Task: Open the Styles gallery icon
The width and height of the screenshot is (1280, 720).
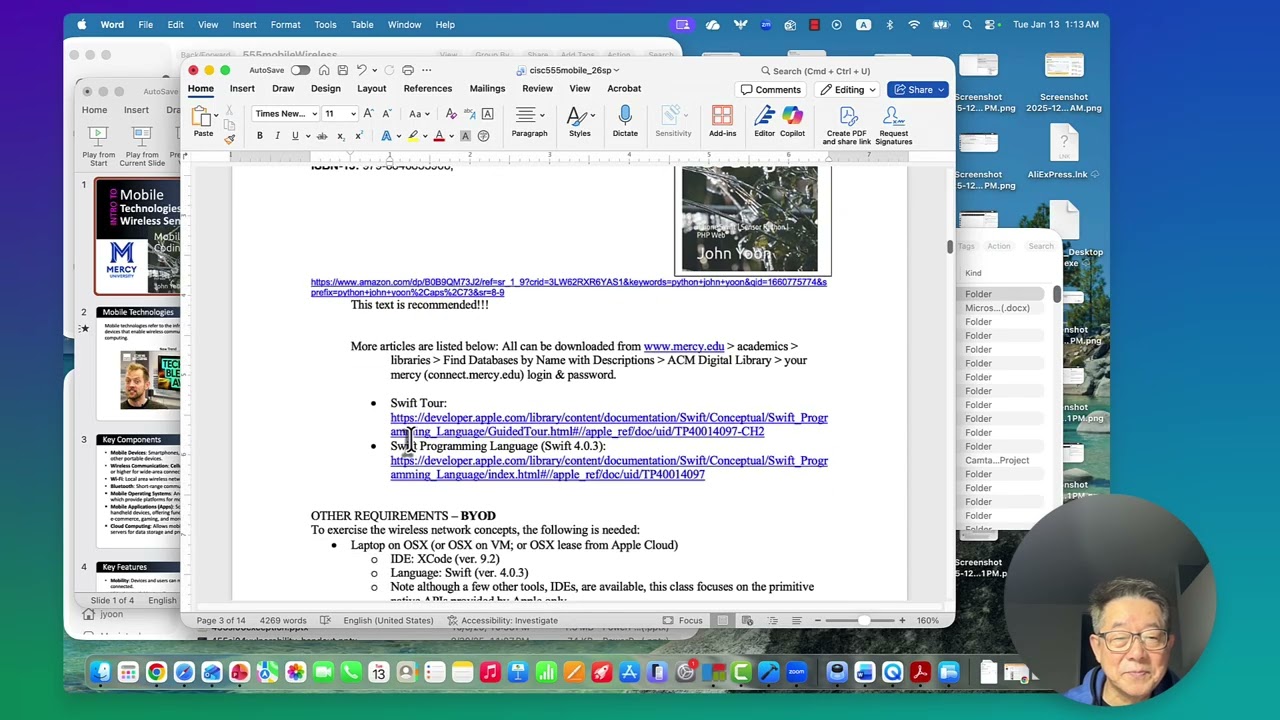Action: 579,117
